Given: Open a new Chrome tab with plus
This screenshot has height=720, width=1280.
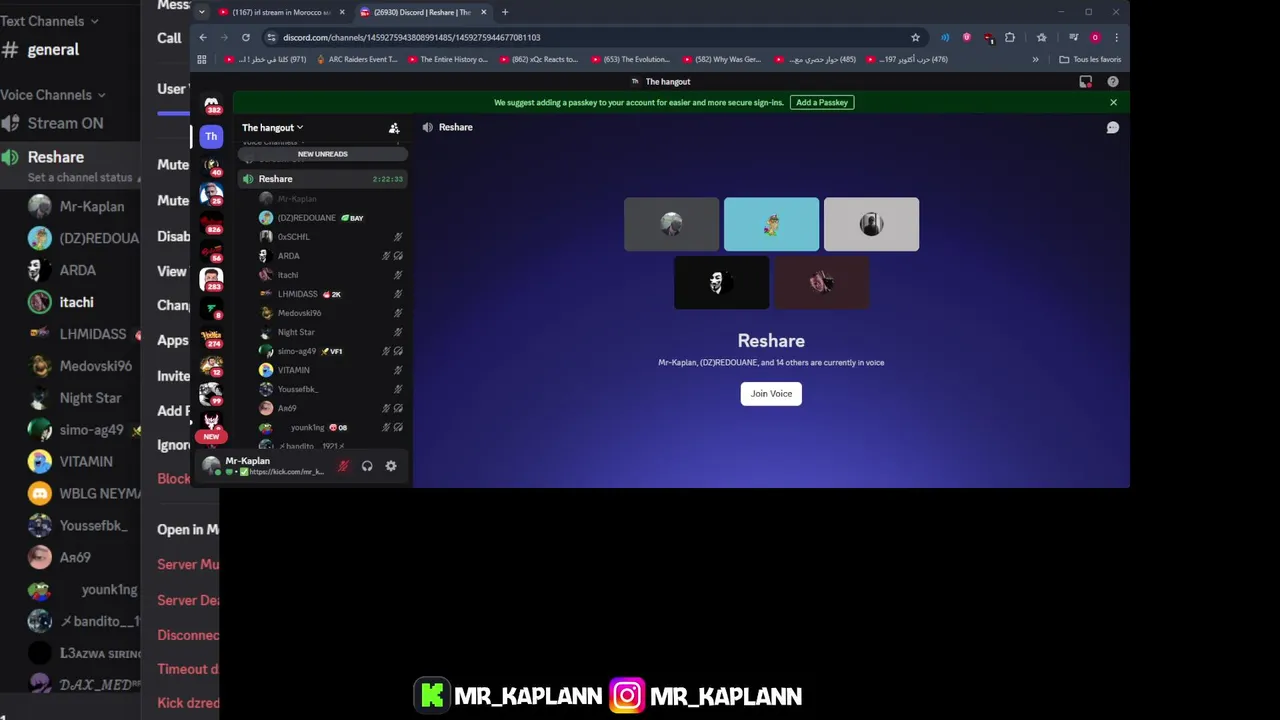Looking at the screenshot, I should (505, 12).
